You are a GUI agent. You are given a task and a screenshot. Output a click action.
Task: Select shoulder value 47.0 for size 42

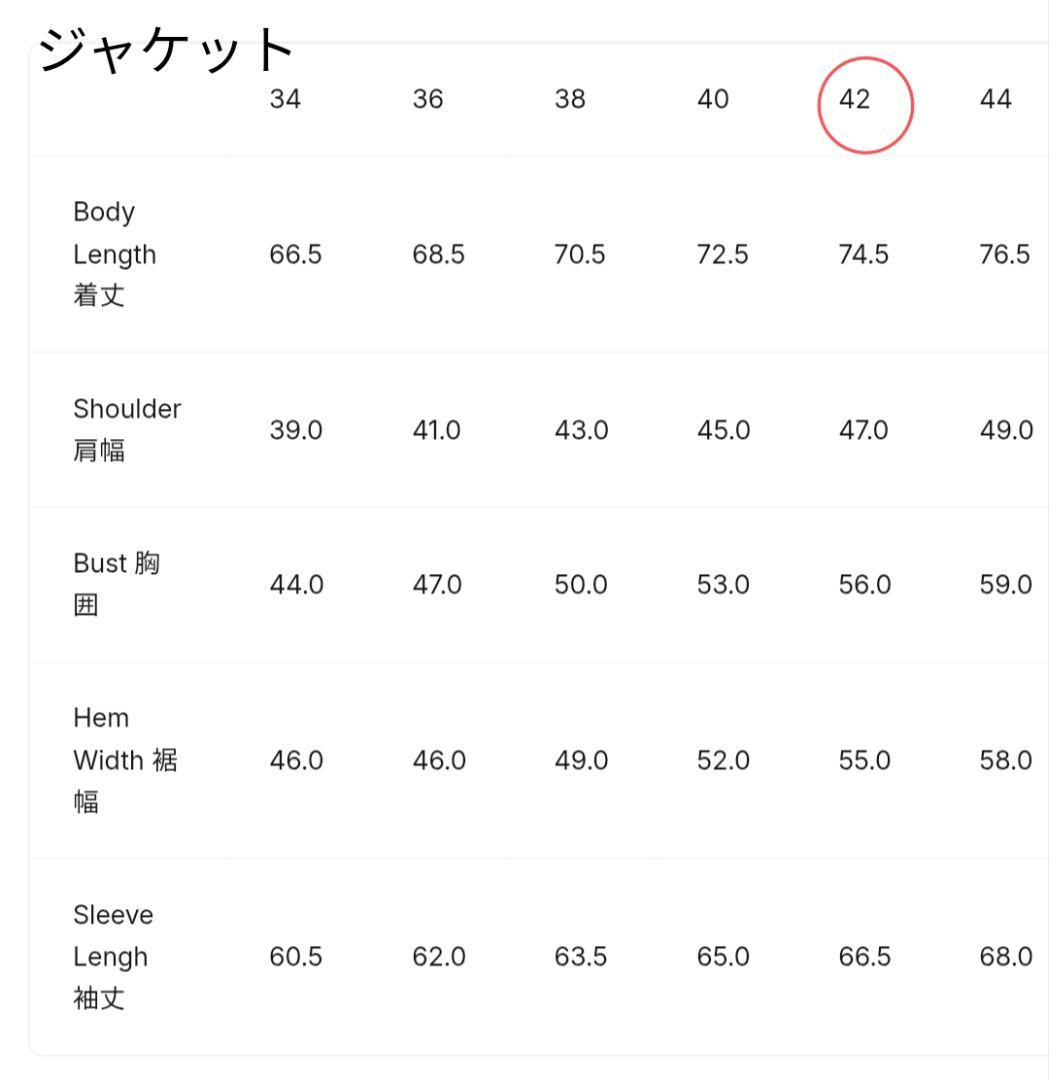[865, 430]
